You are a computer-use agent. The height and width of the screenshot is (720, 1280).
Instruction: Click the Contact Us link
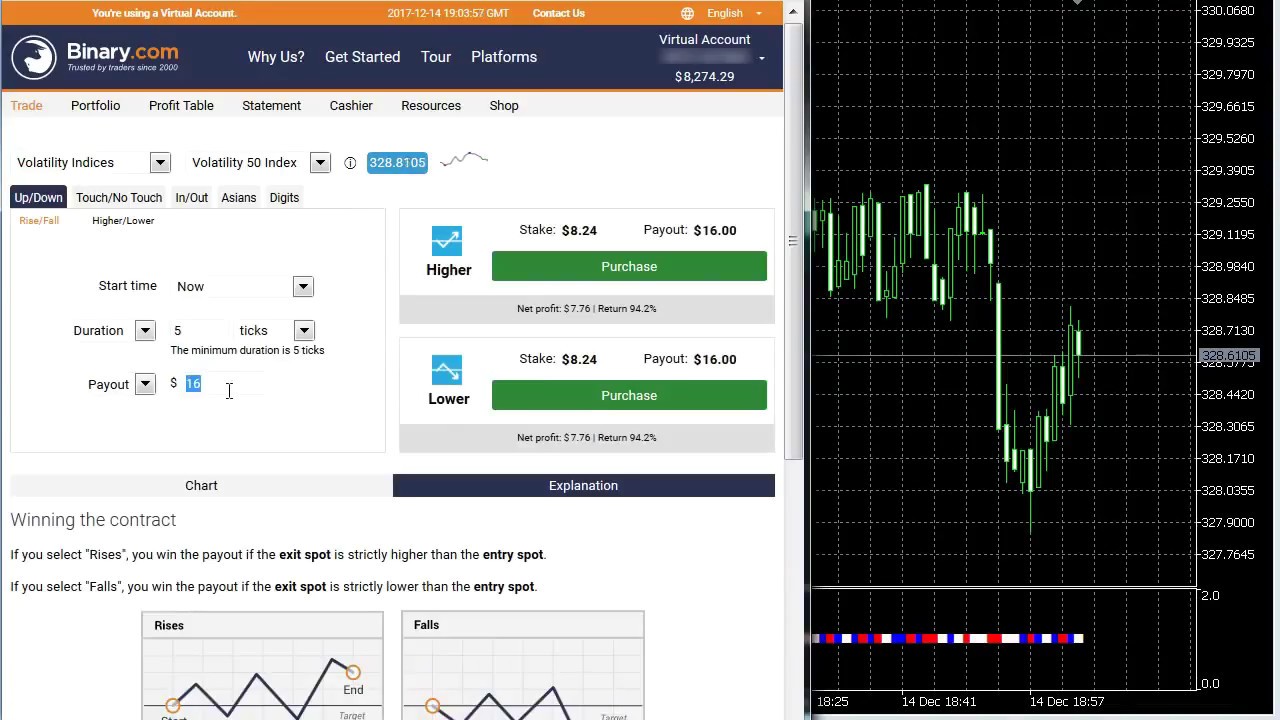[x=558, y=13]
